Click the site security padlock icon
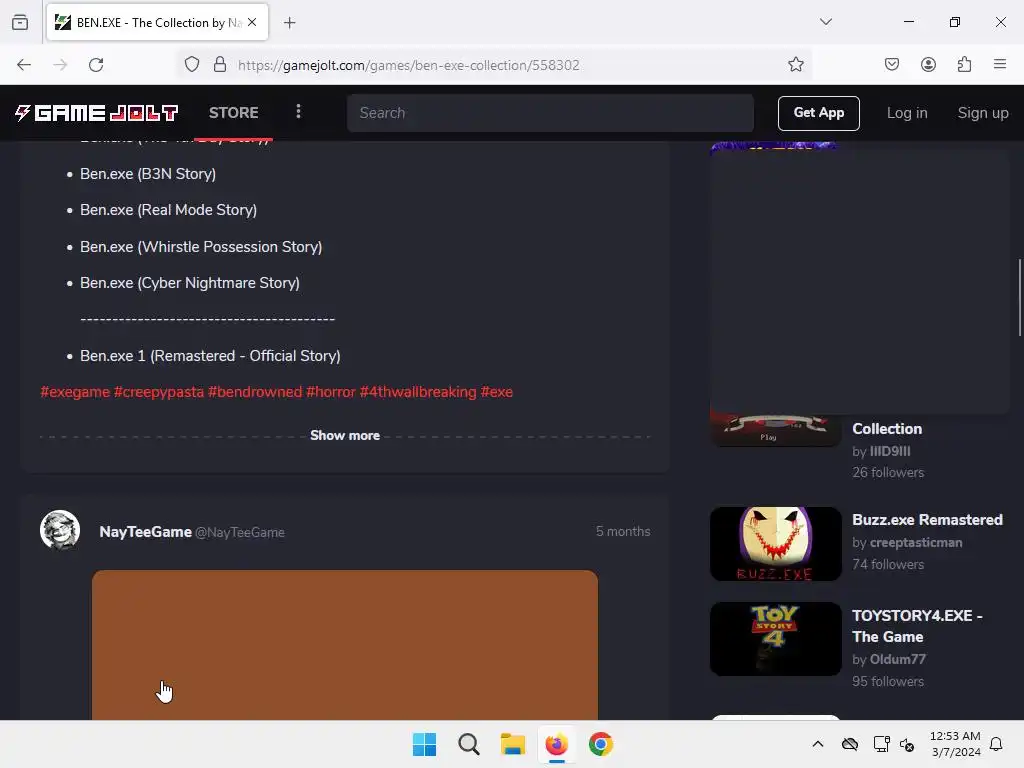This screenshot has height=768, width=1024. pyautogui.click(x=220, y=65)
